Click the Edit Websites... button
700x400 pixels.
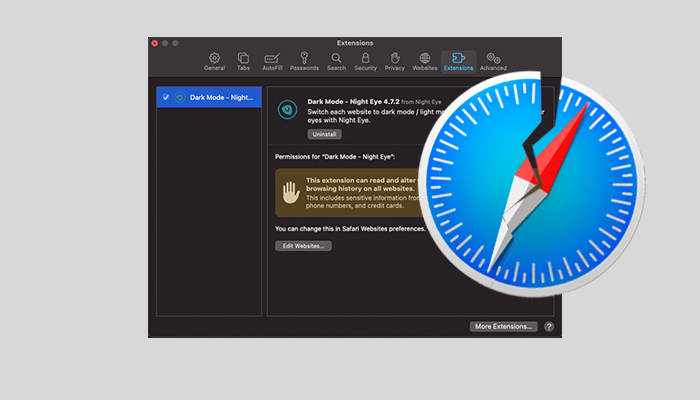304,246
